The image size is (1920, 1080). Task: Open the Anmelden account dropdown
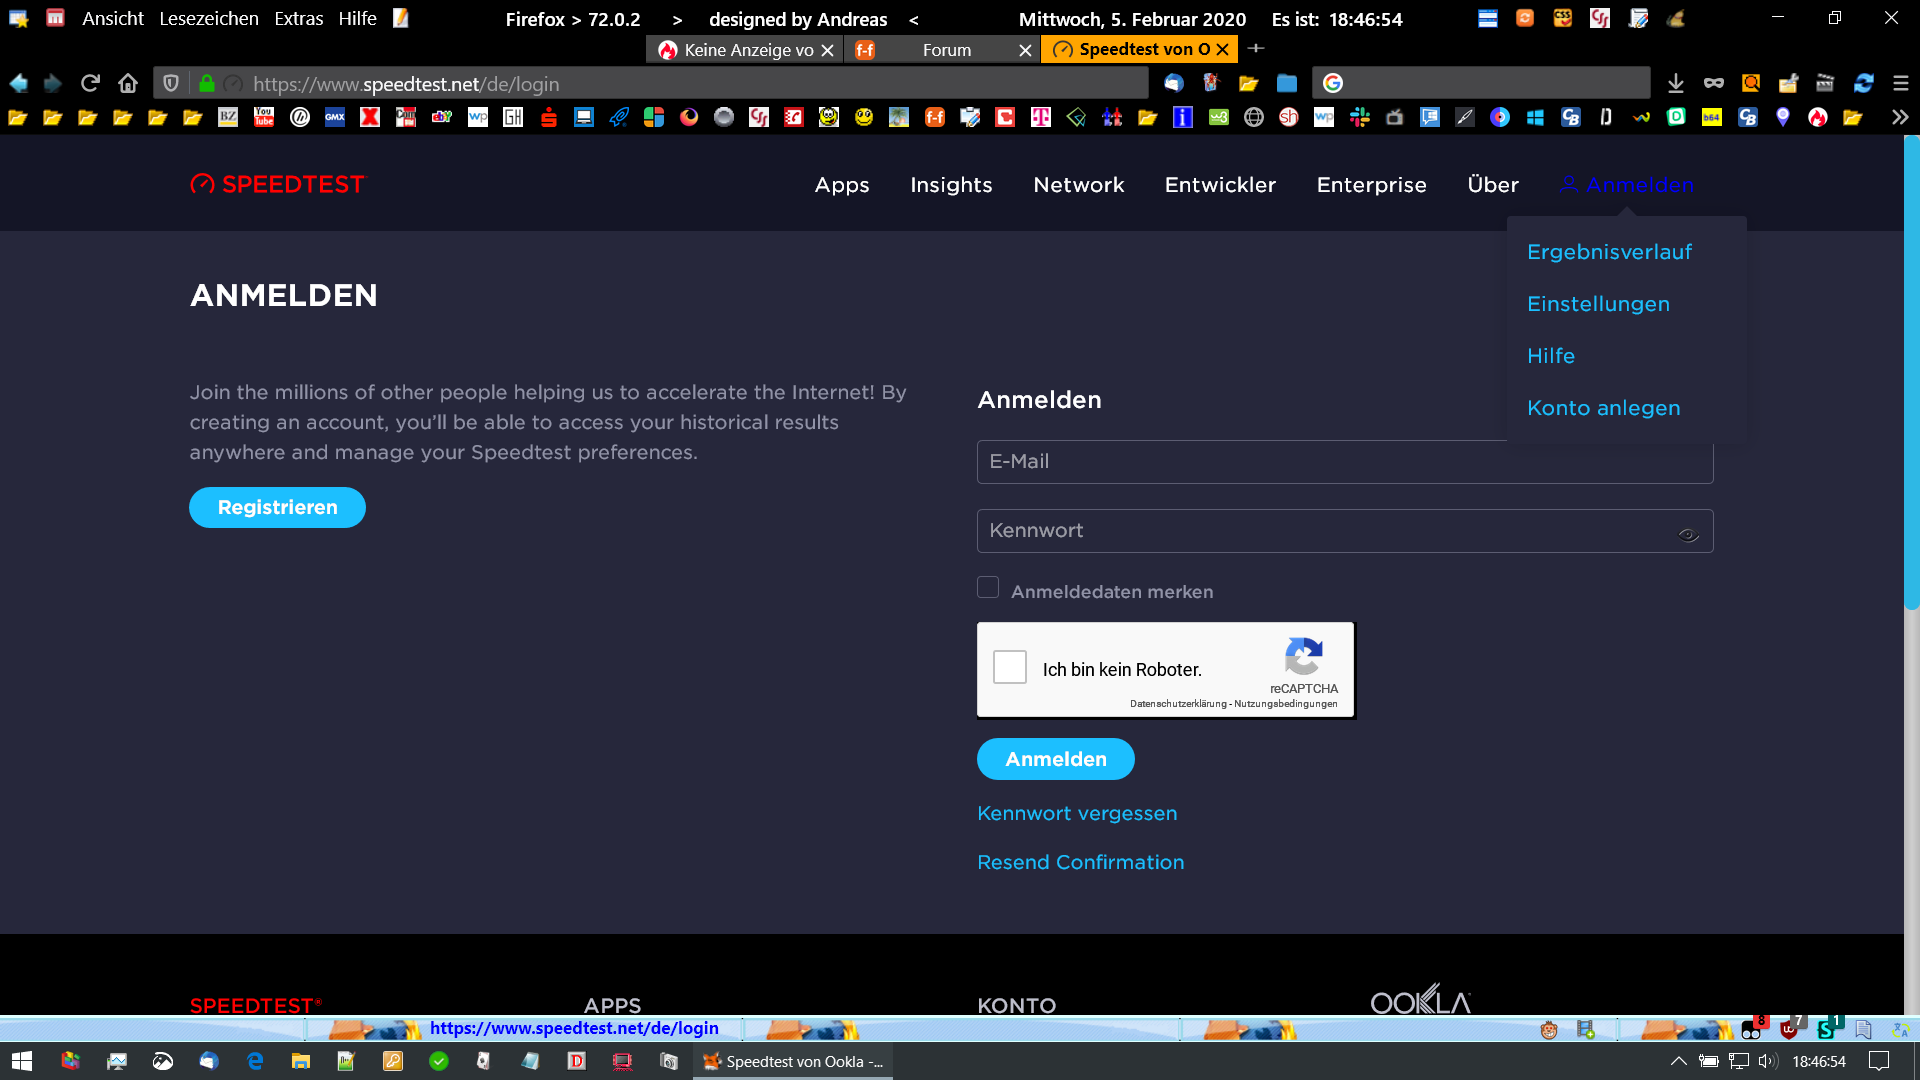click(x=1626, y=185)
